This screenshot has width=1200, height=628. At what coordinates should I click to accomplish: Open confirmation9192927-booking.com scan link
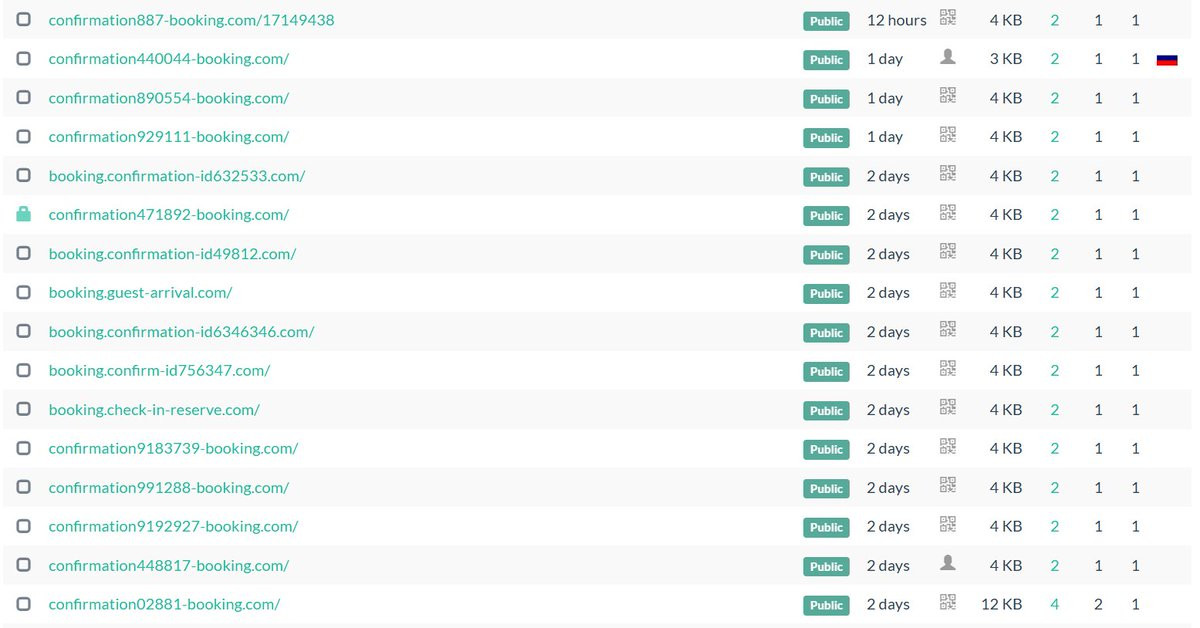point(174,527)
